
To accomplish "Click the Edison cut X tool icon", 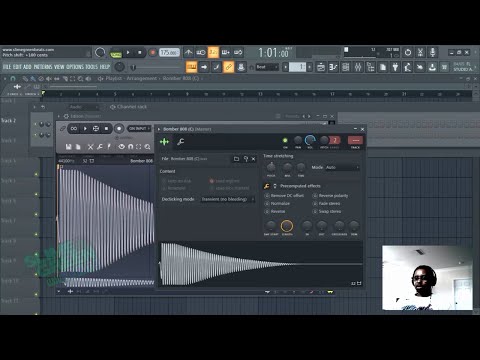I will 90,147.
